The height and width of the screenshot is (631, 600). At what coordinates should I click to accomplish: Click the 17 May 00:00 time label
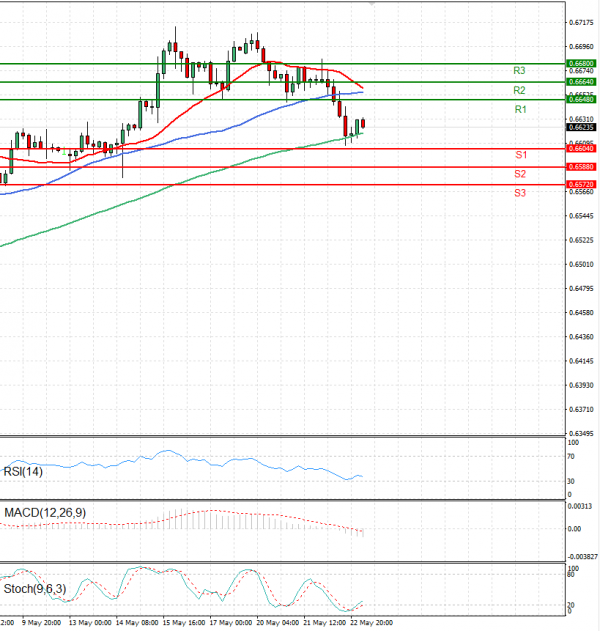click(231, 623)
